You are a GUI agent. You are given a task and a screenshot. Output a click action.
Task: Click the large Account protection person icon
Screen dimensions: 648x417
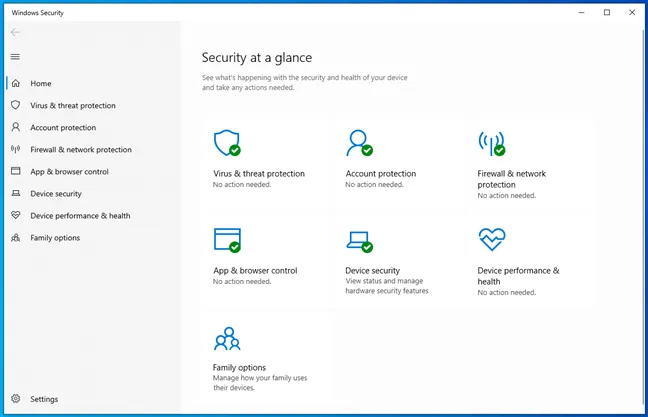(x=359, y=143)
